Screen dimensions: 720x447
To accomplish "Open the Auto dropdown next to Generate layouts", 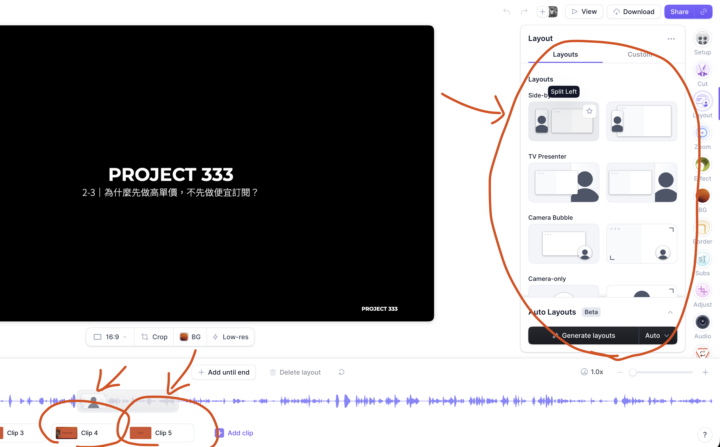I will click(658, 335).
